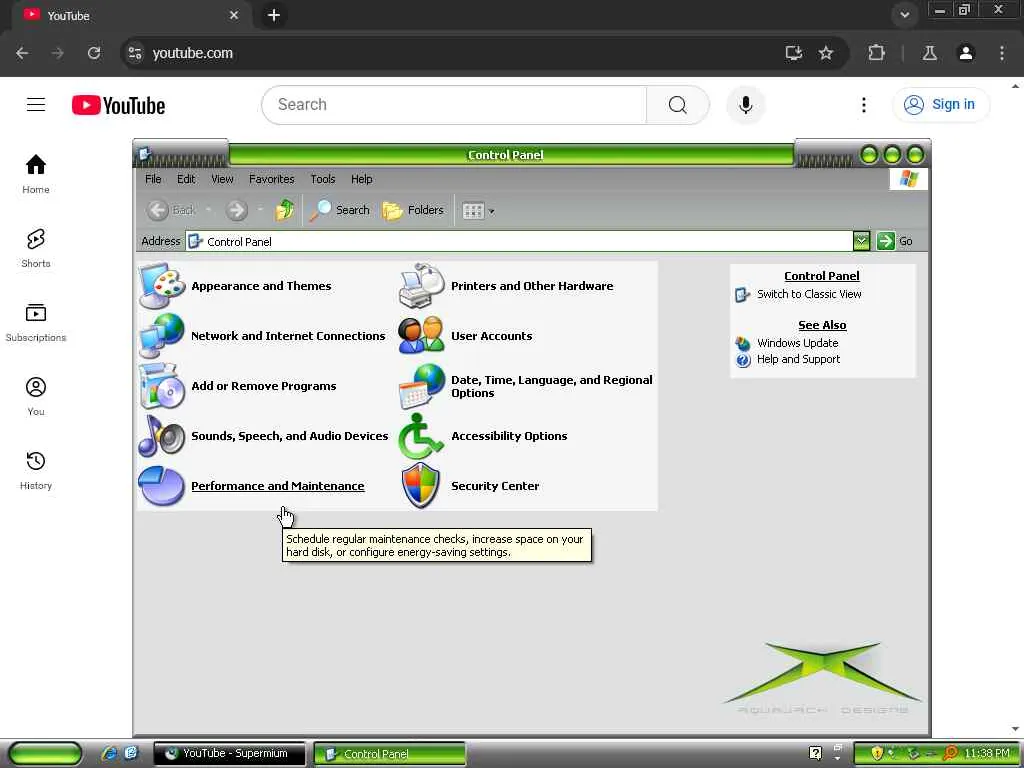This screenshot has height=768, width=1024.
Task: Open the browser three-dot menu
Action: pyautogui.click(x=1002, y=53)
